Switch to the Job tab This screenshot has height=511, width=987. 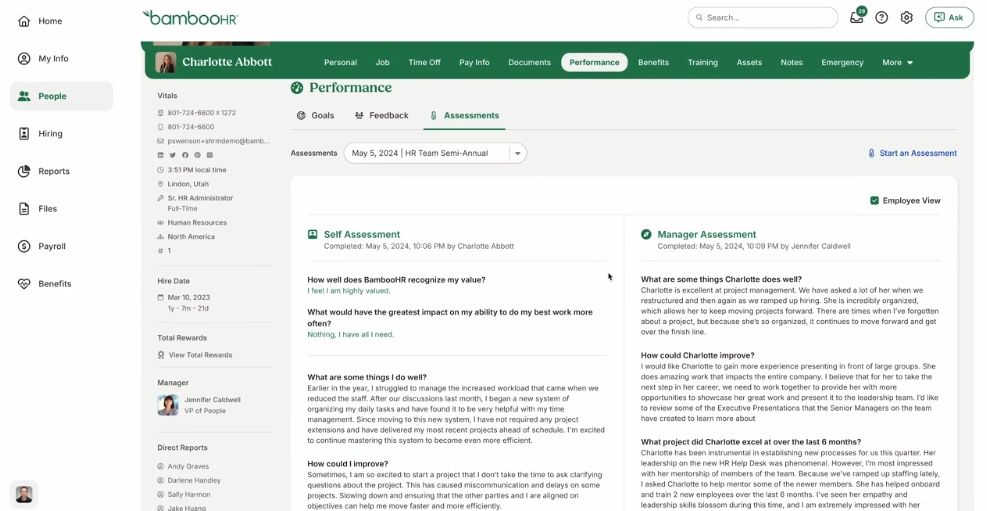(x=383, y=62)
